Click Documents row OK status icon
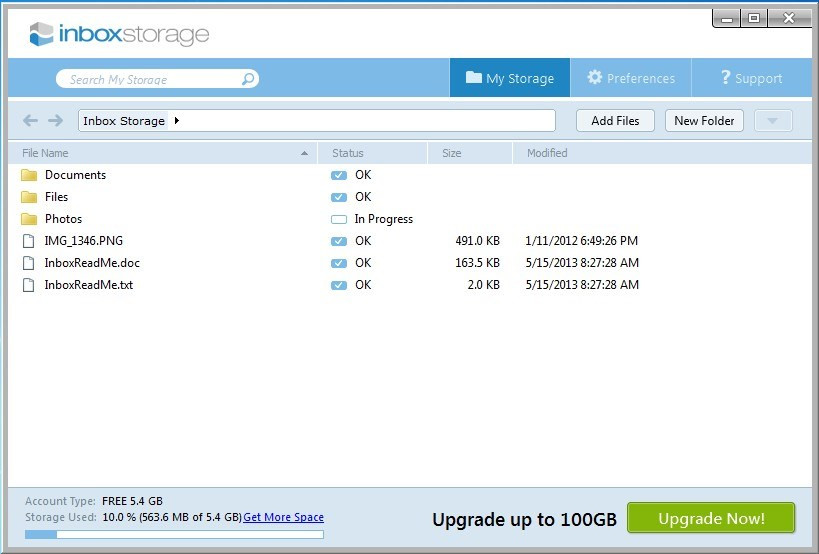The width and height of the screenshot is (819, 554). [339, 175]
